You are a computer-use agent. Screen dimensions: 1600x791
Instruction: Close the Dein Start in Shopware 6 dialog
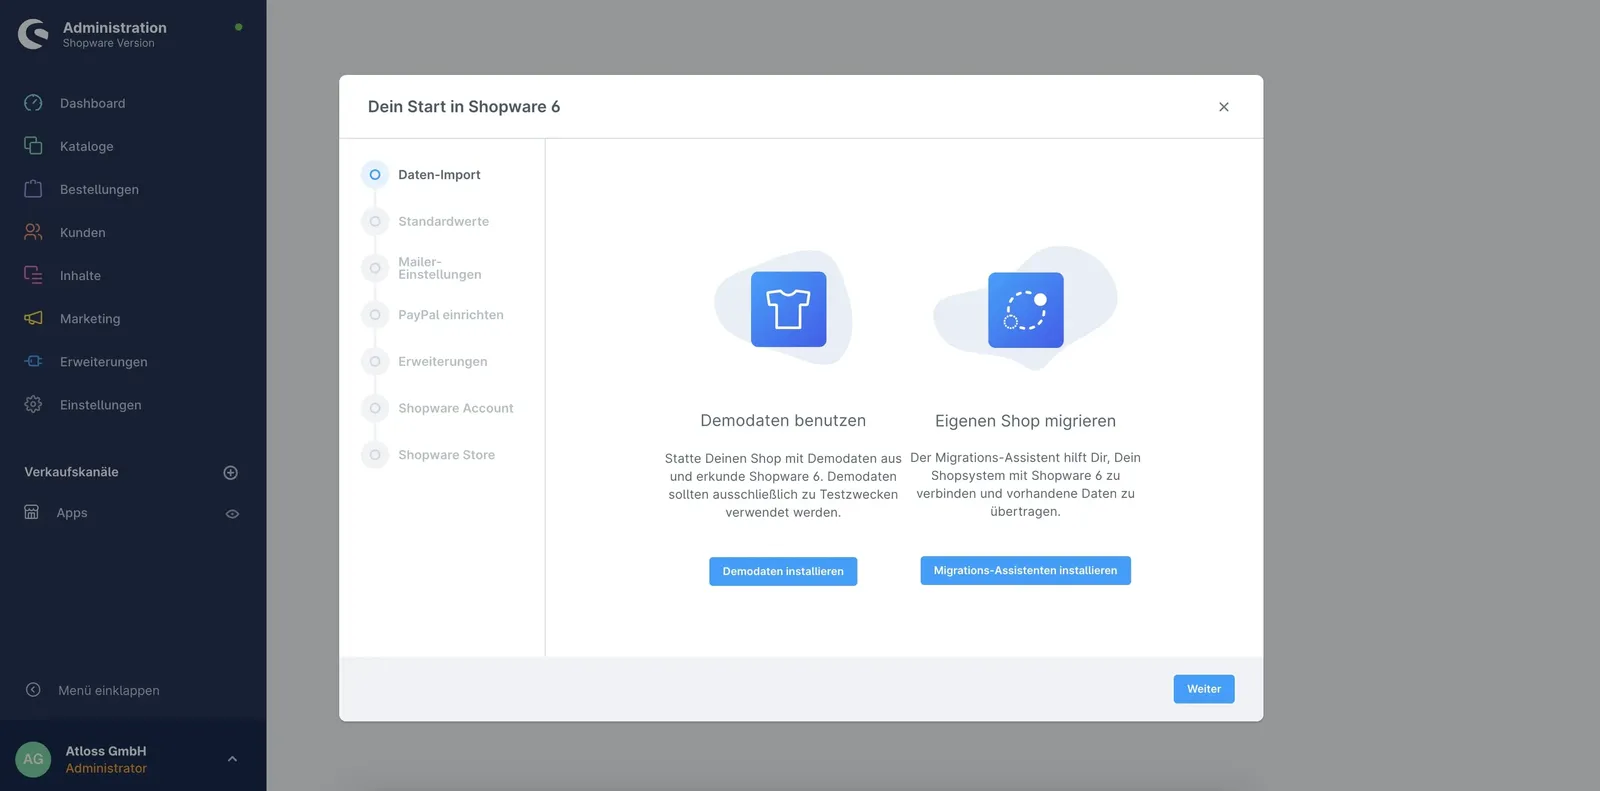click(x=1223, y=107)
